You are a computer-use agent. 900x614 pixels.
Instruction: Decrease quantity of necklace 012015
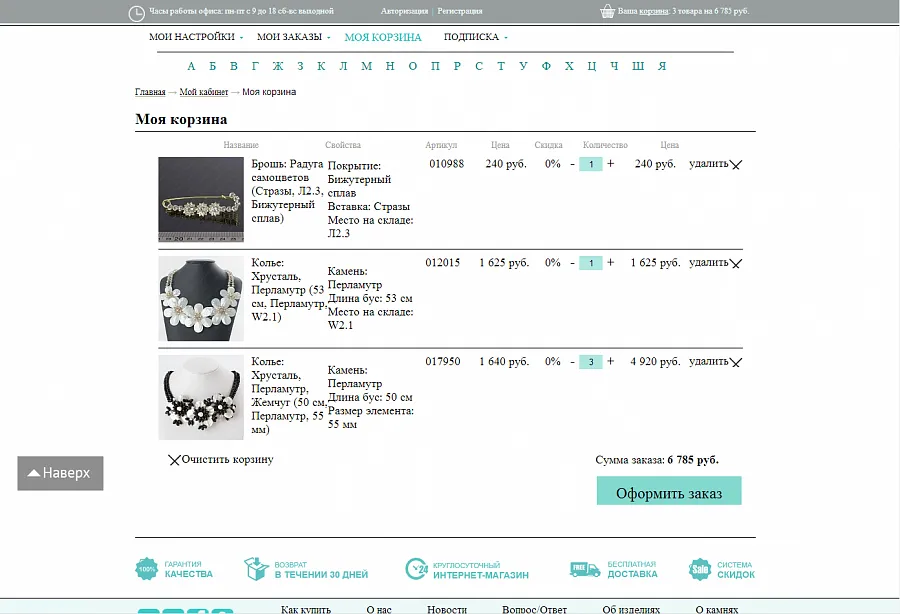(572, 263)
